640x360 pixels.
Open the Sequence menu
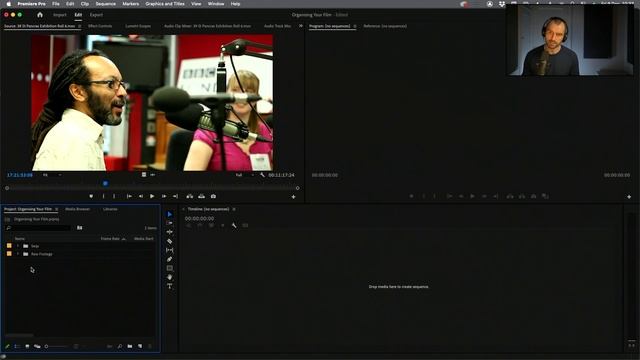coord(105,4)
